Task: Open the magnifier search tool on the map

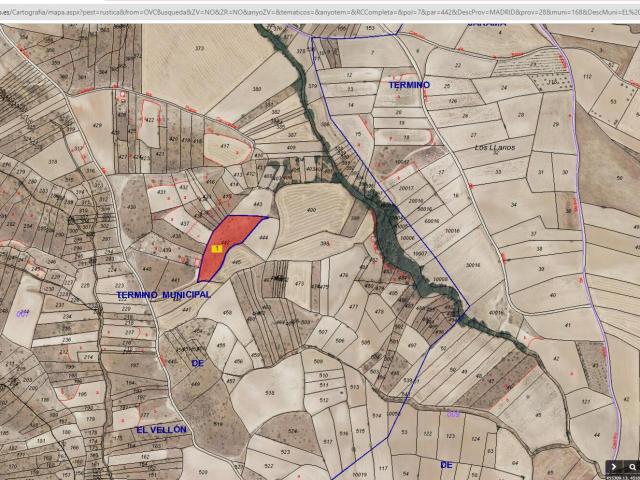Action: 631,467
